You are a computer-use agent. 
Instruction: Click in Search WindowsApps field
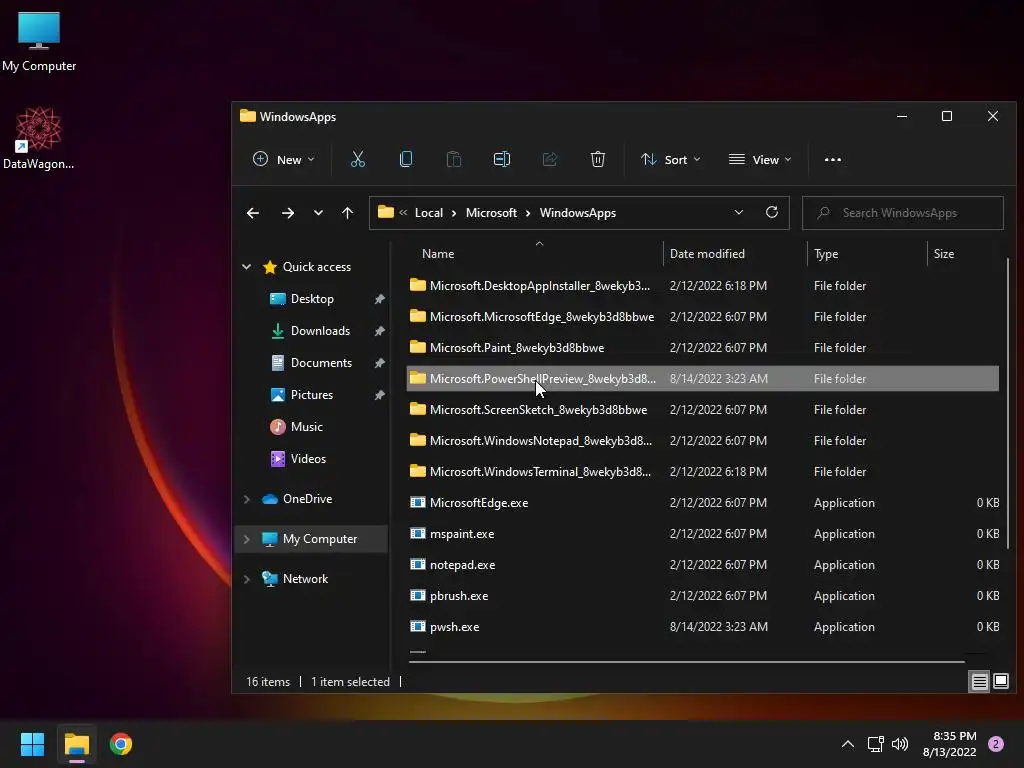(903, 213)
